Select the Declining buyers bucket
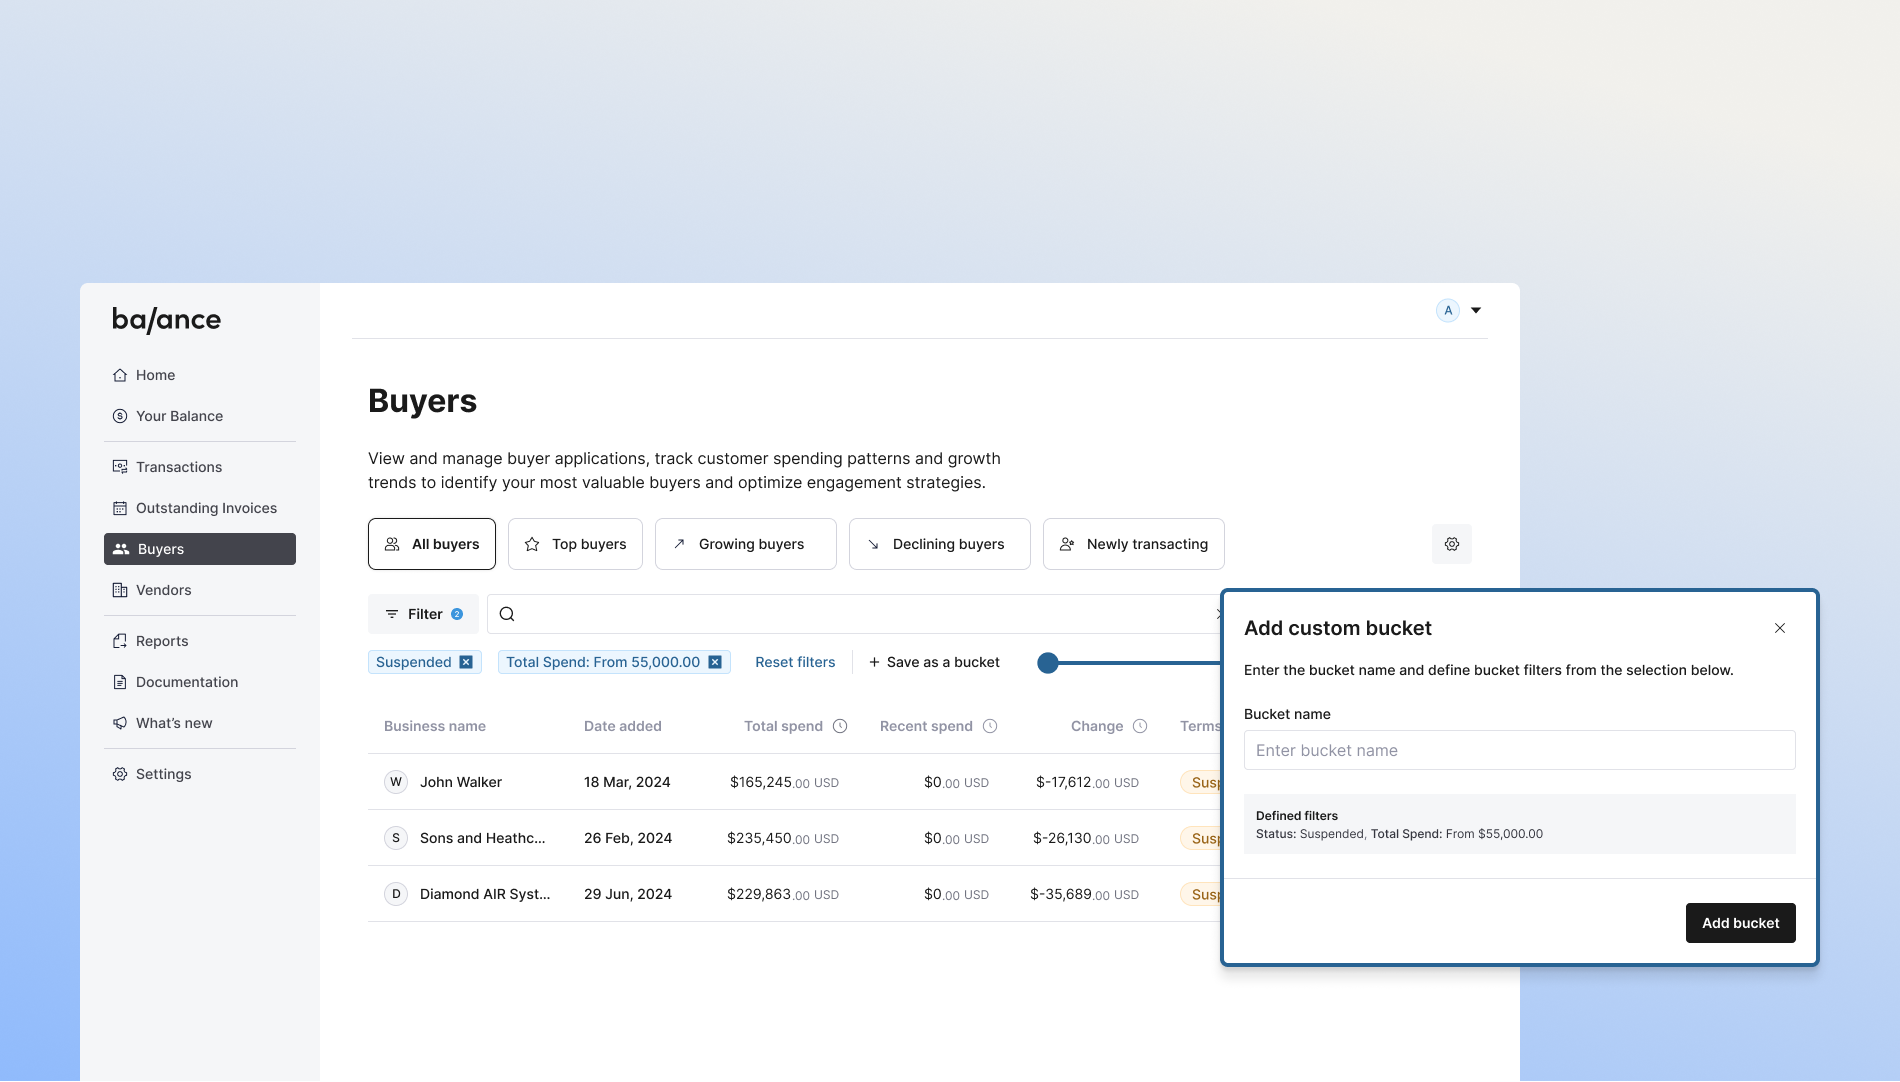 coord(939,544)
